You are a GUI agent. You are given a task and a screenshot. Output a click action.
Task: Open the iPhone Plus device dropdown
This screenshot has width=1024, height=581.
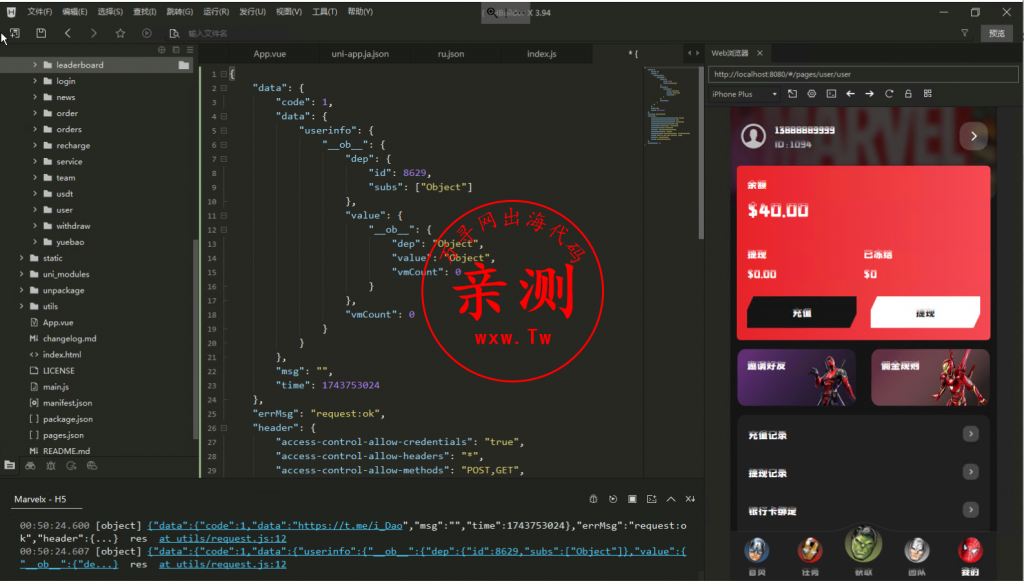click(744, 94)
